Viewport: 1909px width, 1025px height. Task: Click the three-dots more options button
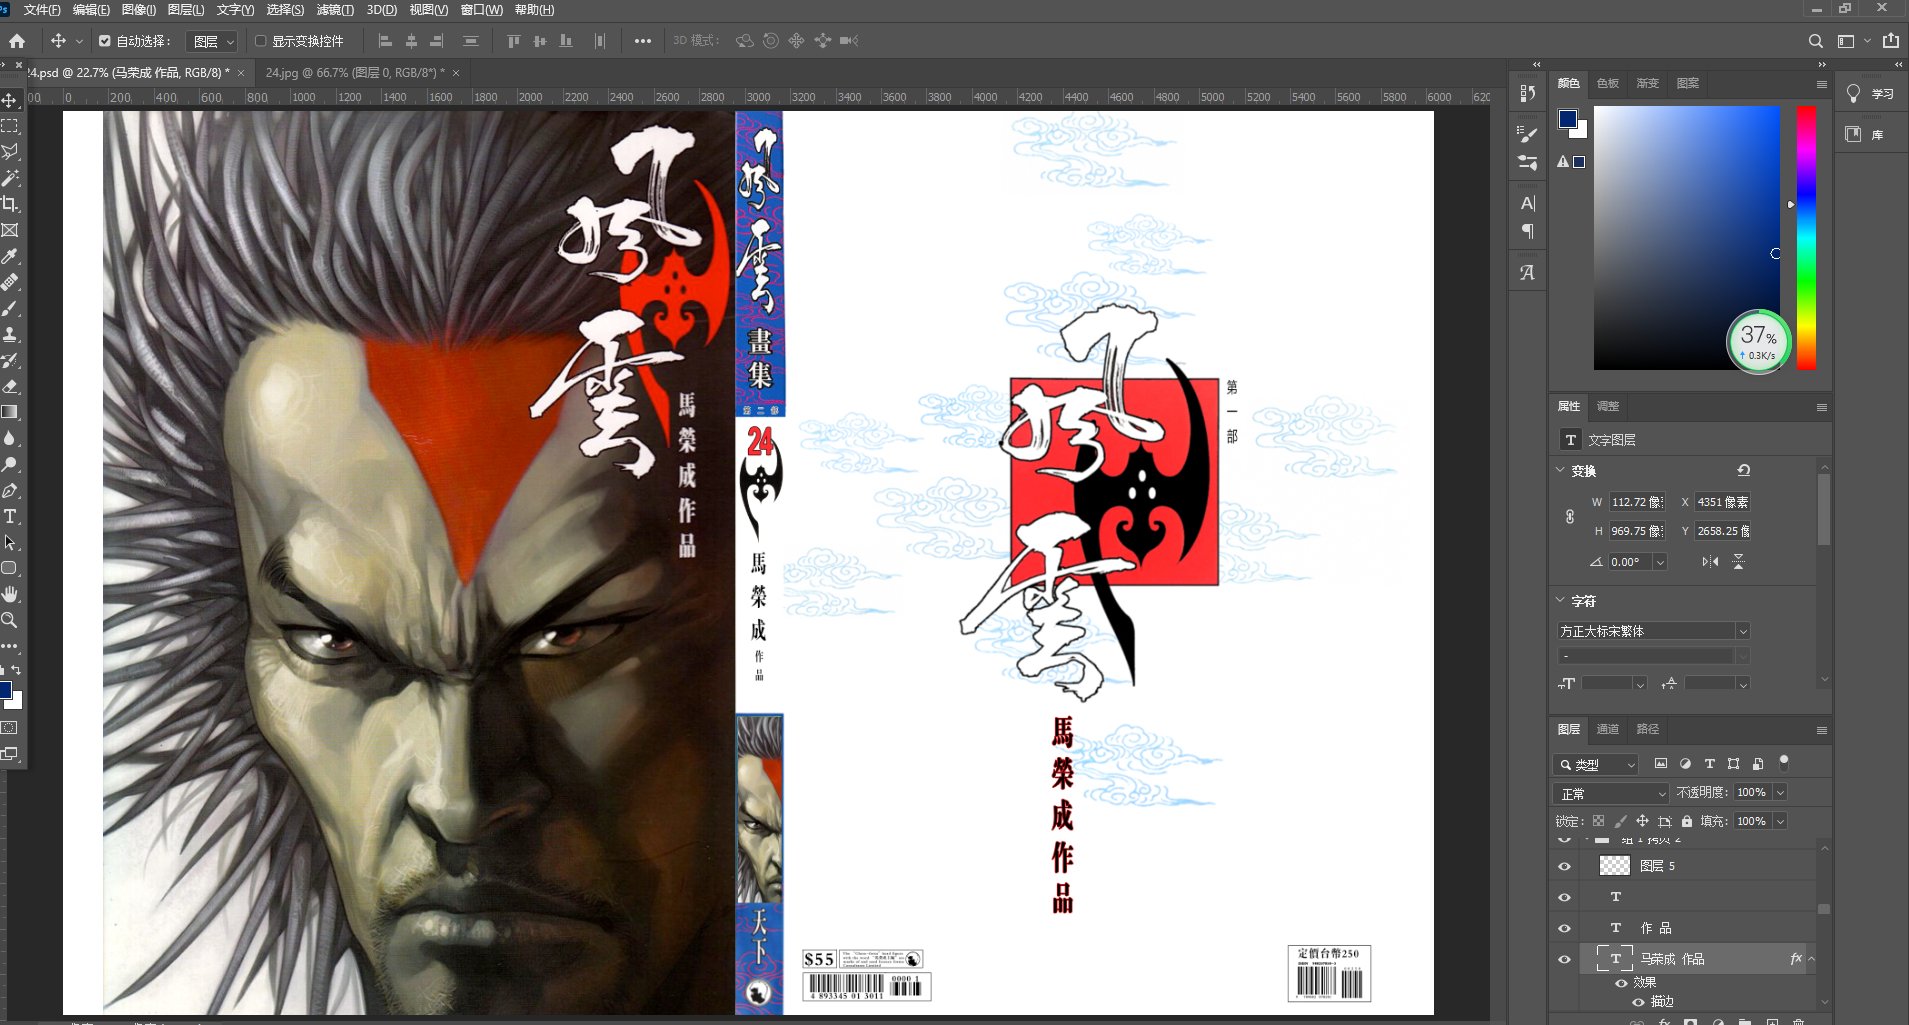click(643, 41)
